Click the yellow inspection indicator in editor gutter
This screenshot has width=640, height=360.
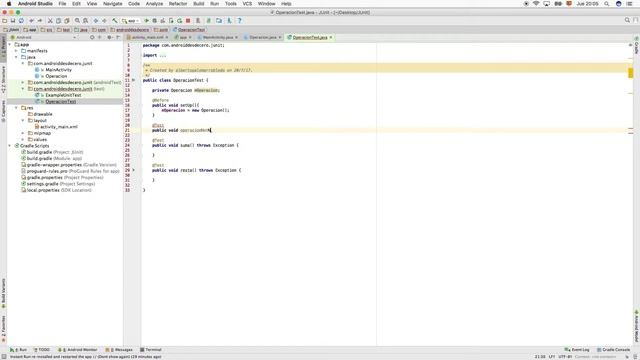[x=630, y=73]
